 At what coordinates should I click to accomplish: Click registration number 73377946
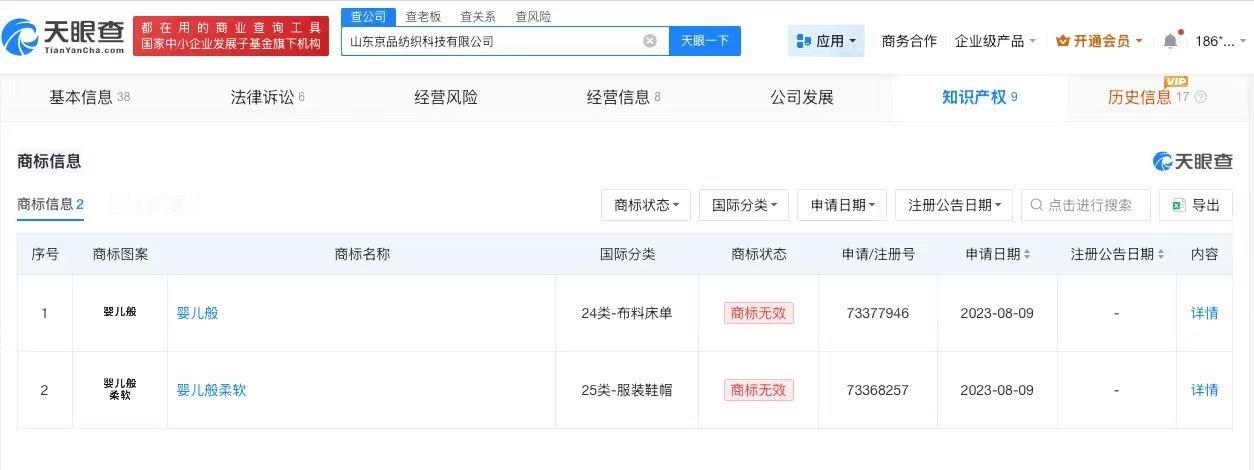click(878, 313)
